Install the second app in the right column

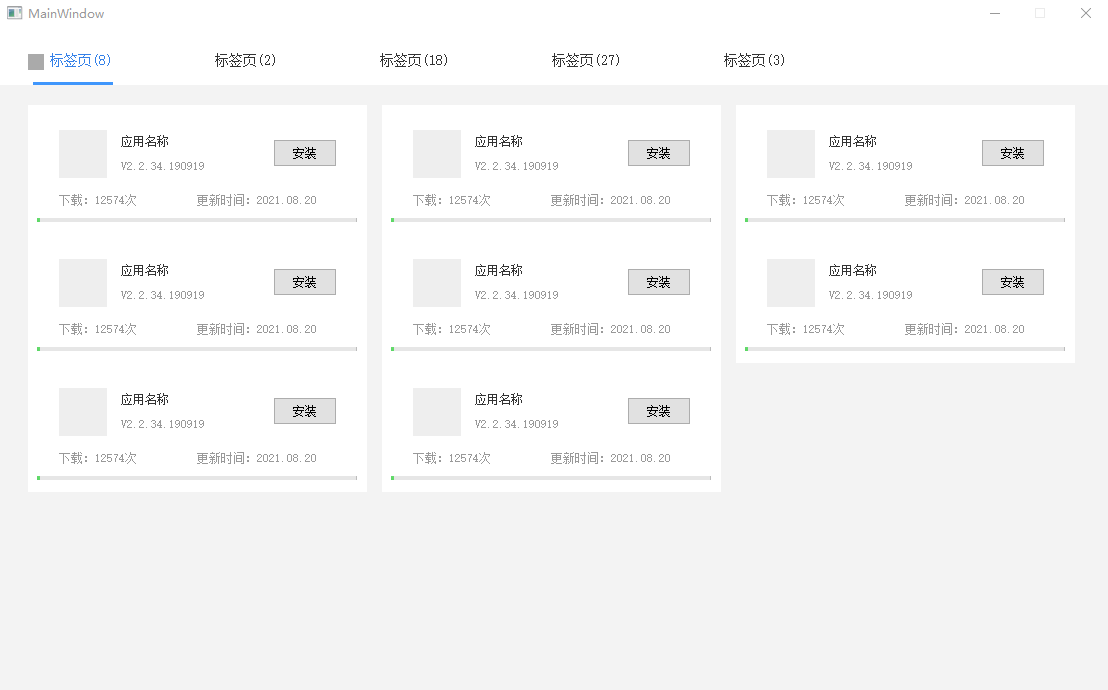coord(1012,282)
